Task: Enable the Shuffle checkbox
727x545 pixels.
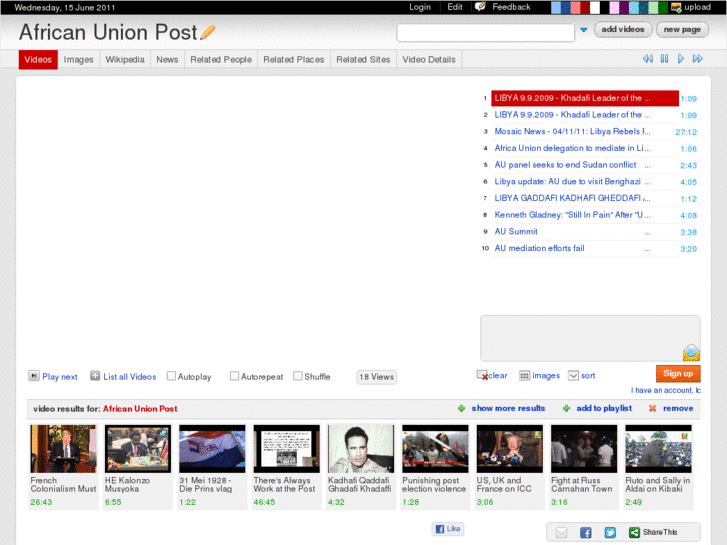Action: [298, 376]
